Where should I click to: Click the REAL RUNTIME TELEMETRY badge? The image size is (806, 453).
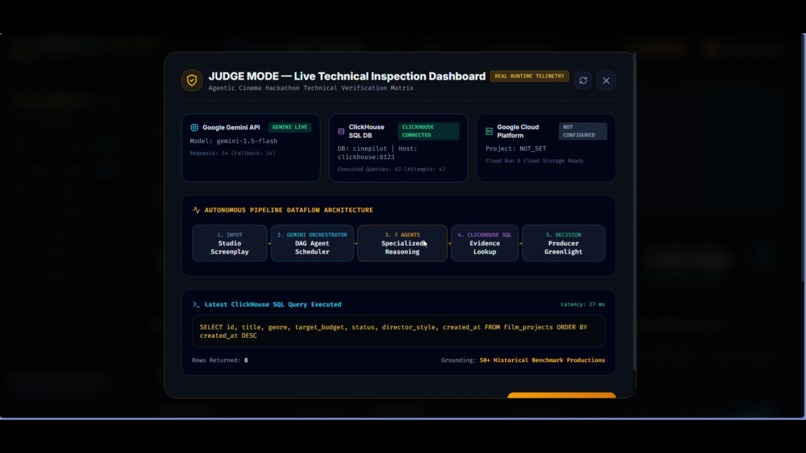pyautogui.click(x=529, y=76)
